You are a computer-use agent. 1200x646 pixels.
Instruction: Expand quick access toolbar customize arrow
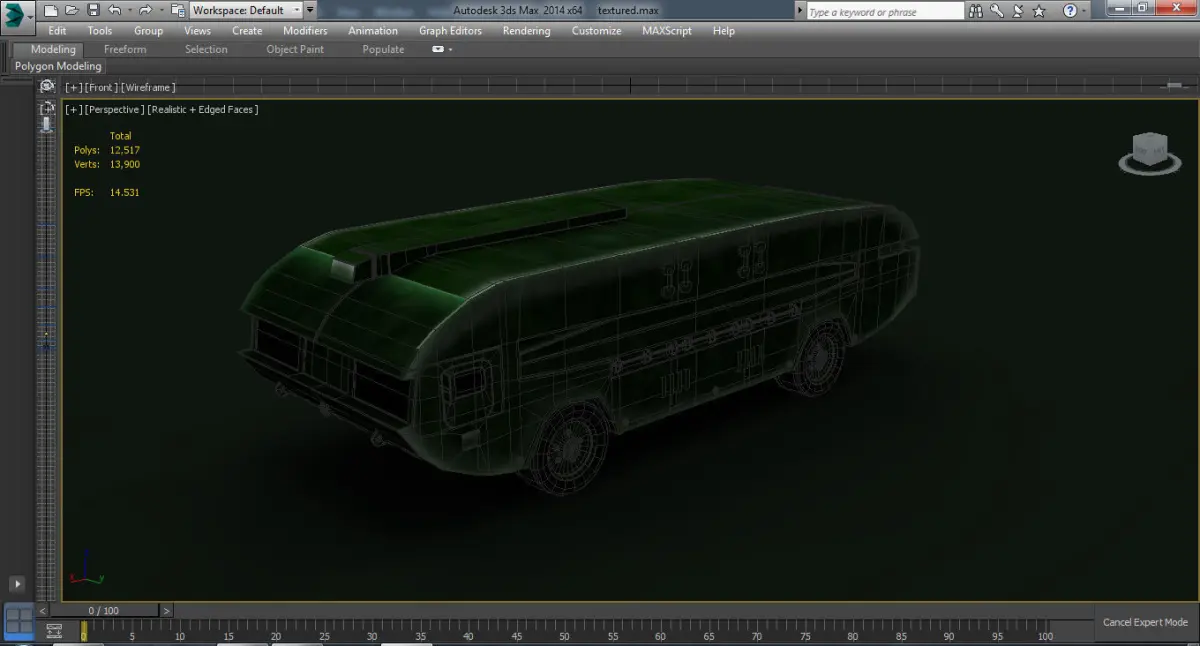pyautogui.click(x=310, y=10)
